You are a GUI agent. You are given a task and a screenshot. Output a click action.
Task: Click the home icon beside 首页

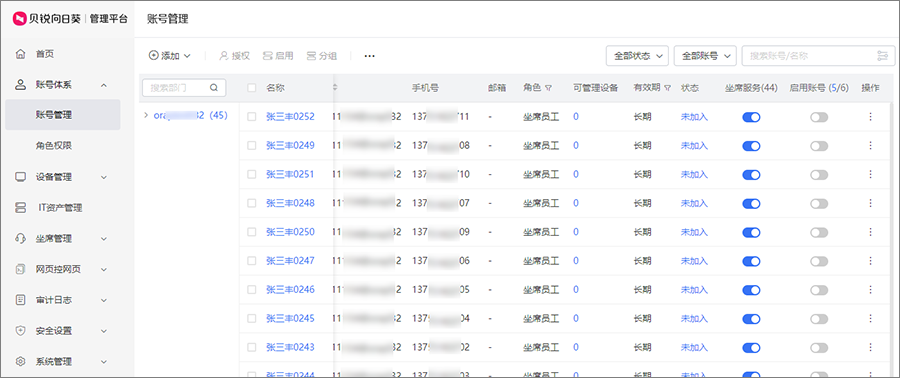click(21, 54)
